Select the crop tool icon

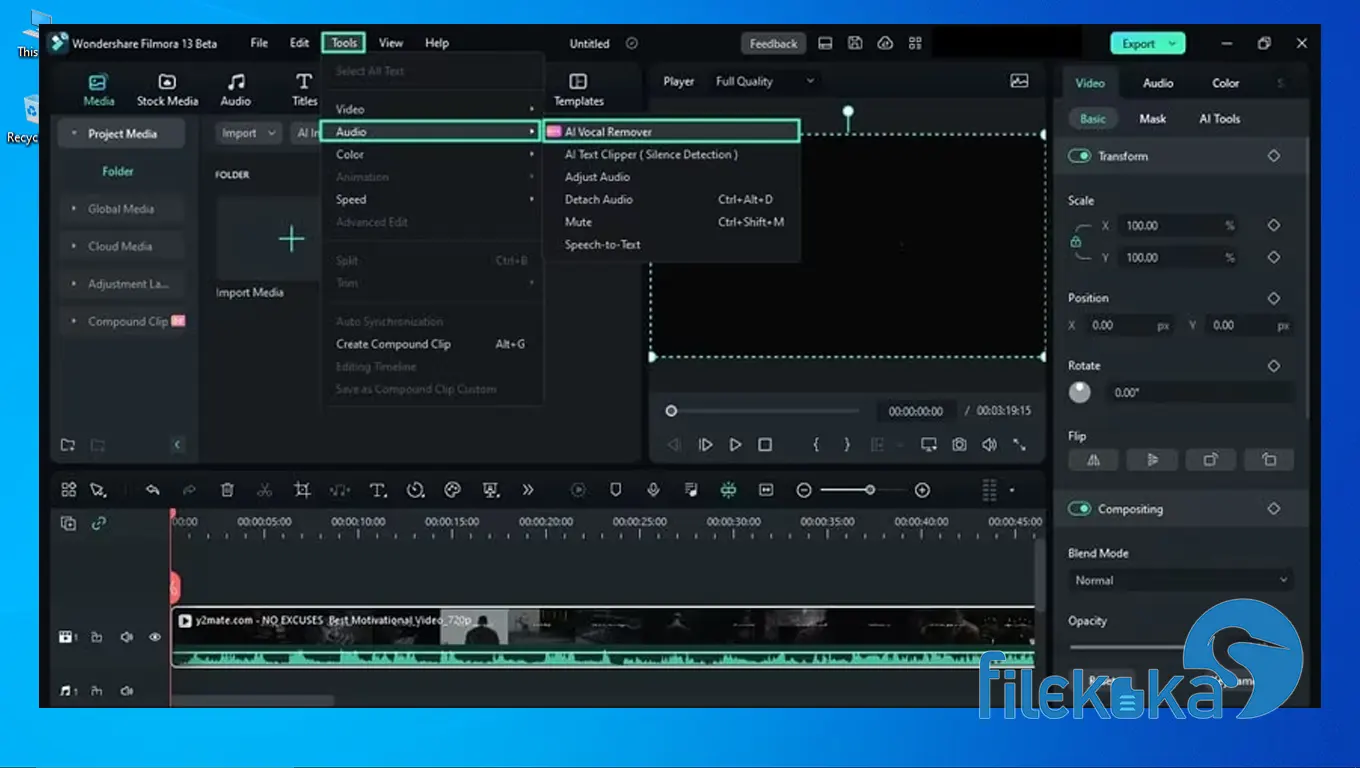coord(302,490)
